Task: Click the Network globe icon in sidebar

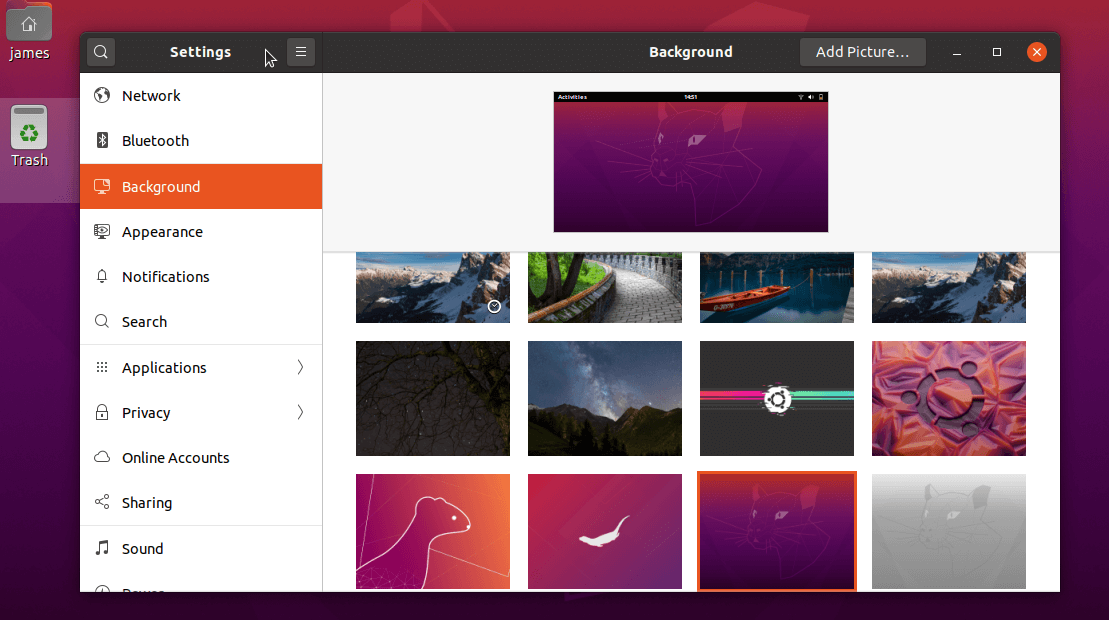Action: tap(102, 95)
